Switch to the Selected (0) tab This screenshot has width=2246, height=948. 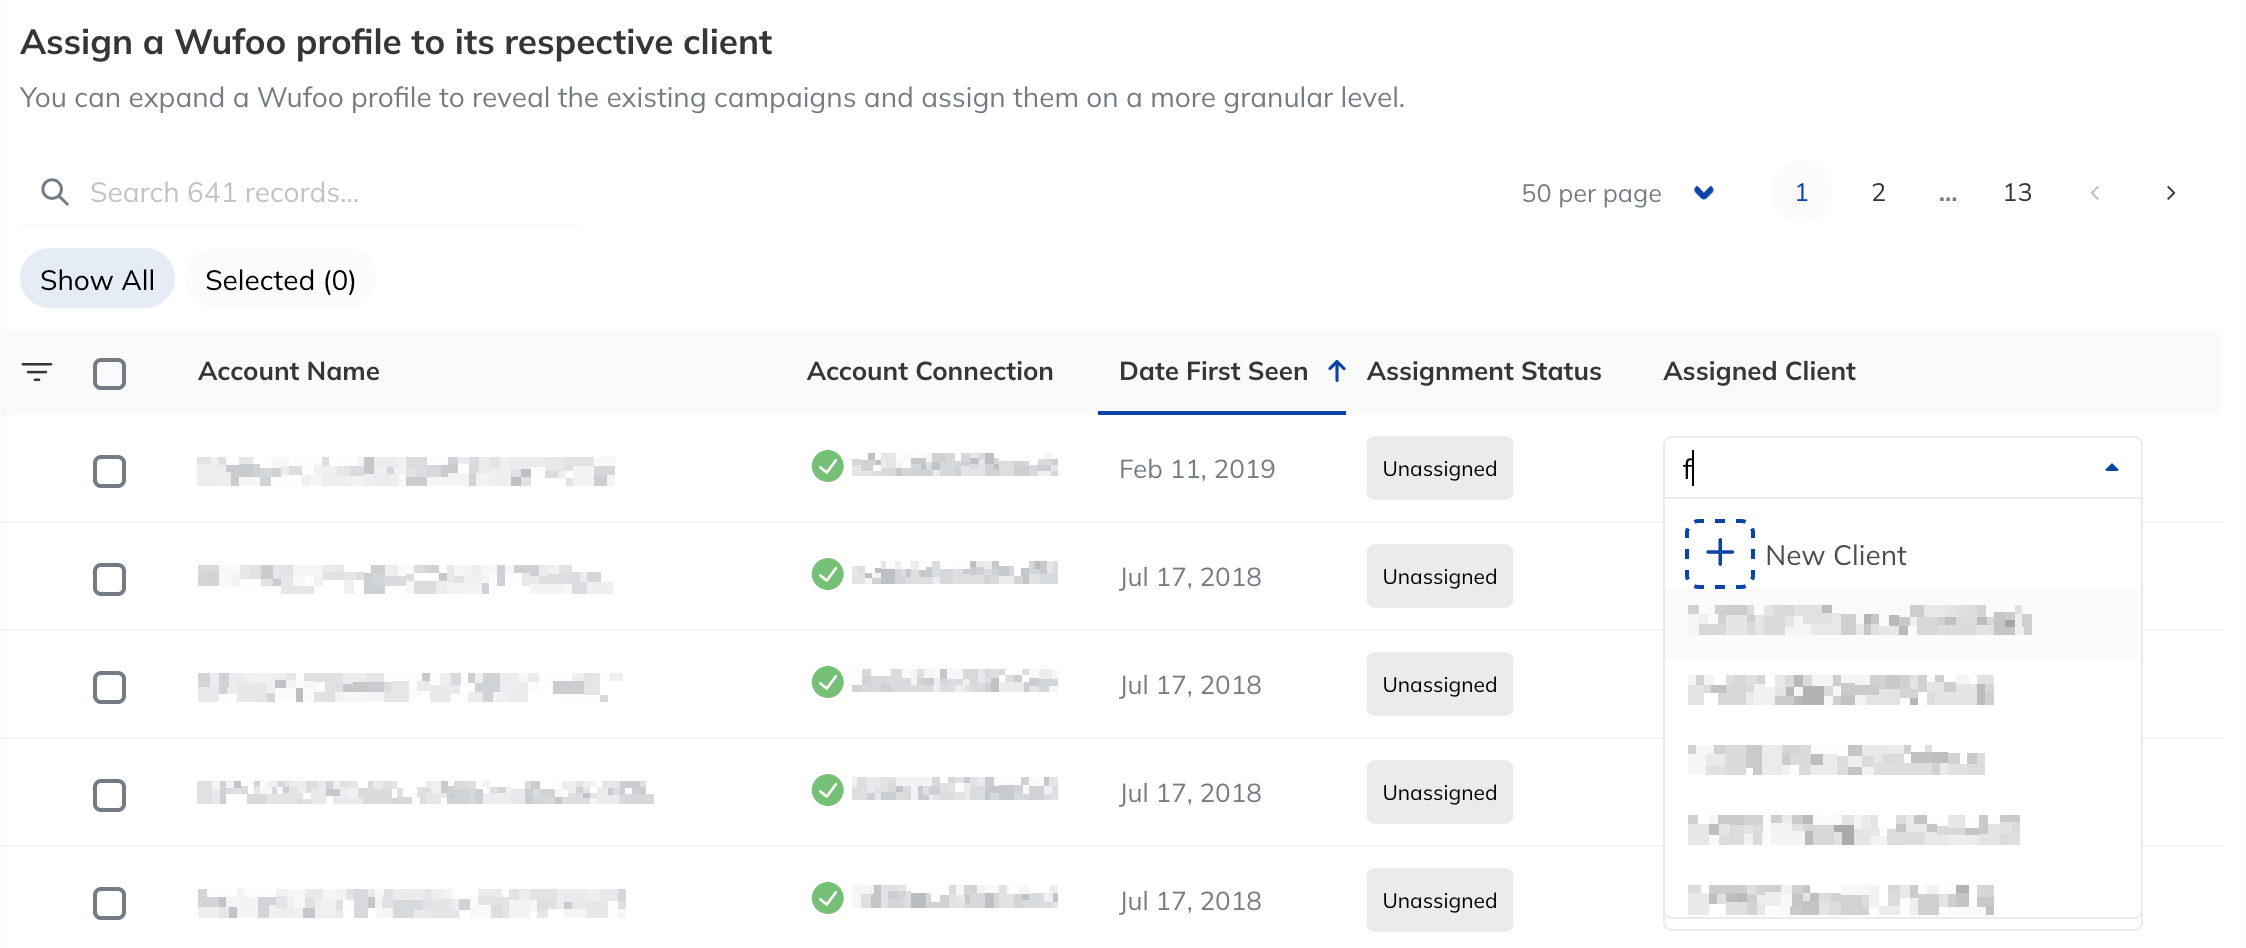pos(280,279)
